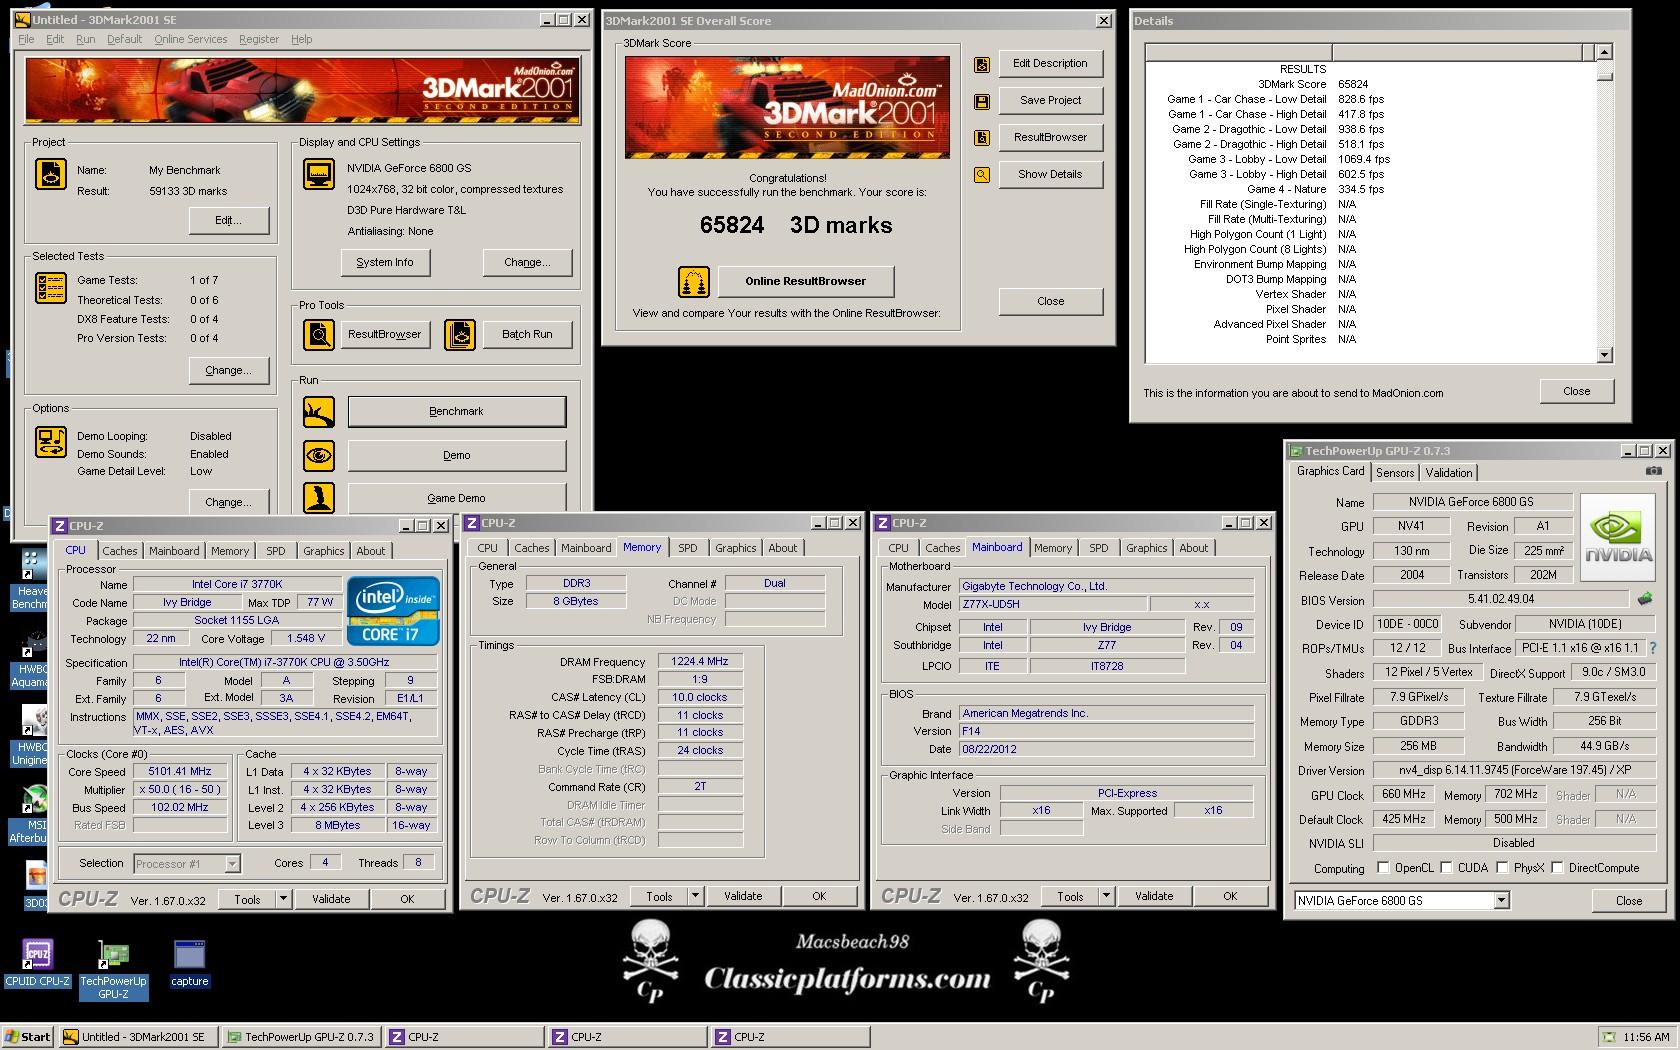This screenshot has width=1680, height=1050.
Task: Click the system tray icon next to clock
Action: pyautogui.click(x=1608, y=1037)
